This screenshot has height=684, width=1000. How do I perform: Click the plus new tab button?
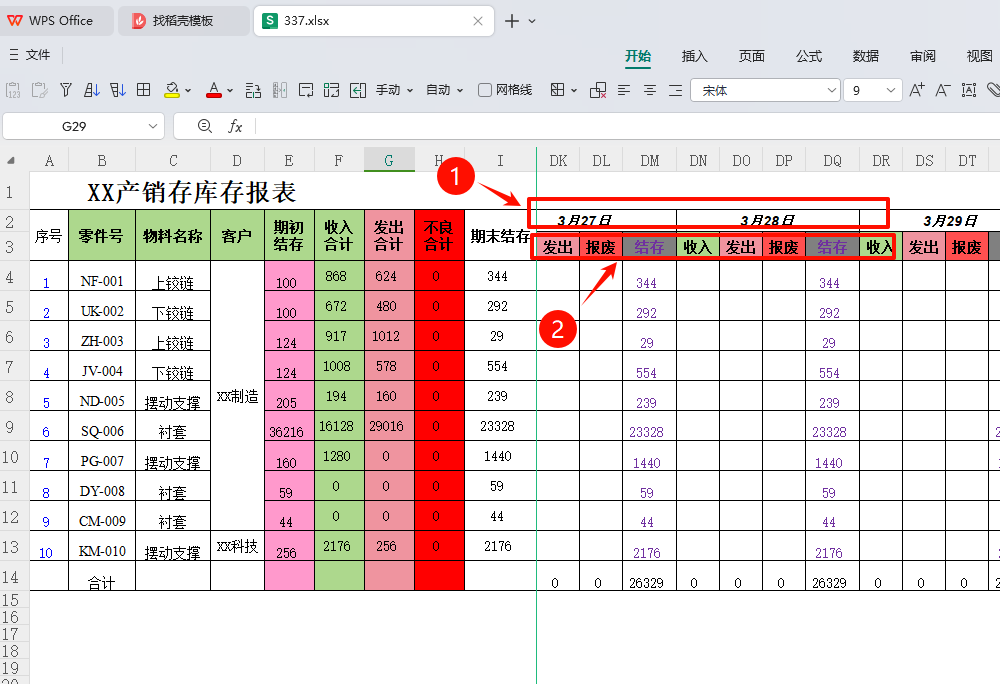coord(511,21)
